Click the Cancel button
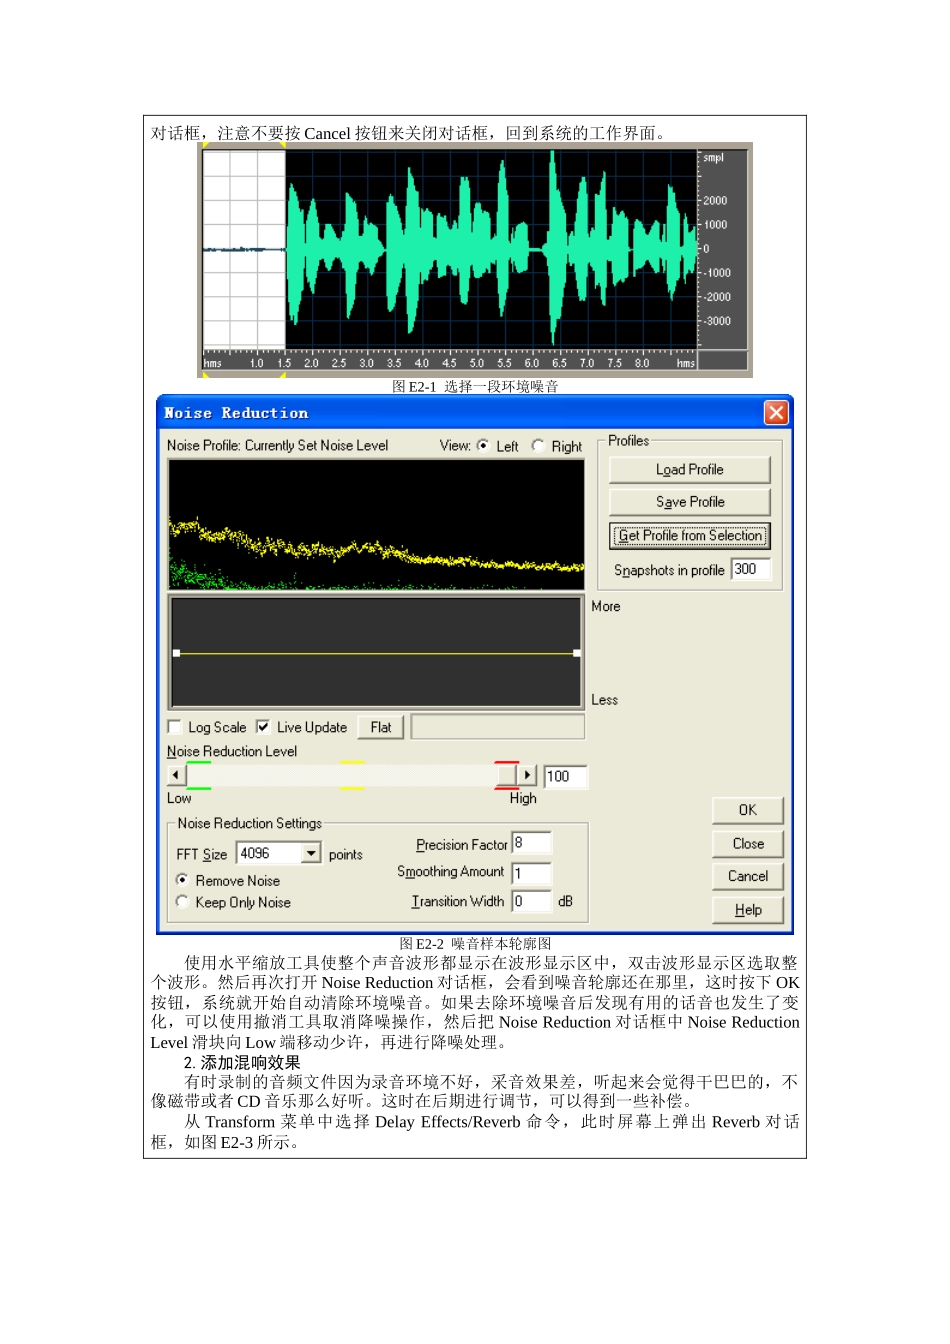This screenshot has width=950, height=1344. (x=748, y=876)
